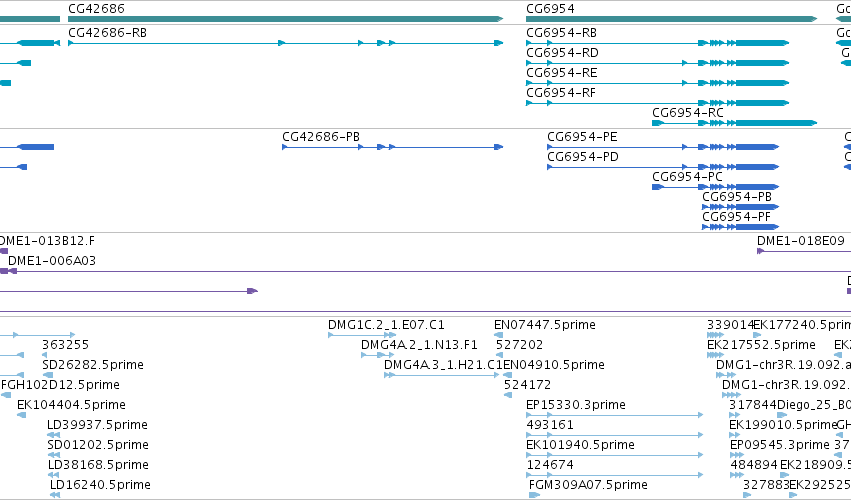Select transcript CG6954-RF
Screen dimensions: 851x500
pyautogui.click(x=561, y=93)
